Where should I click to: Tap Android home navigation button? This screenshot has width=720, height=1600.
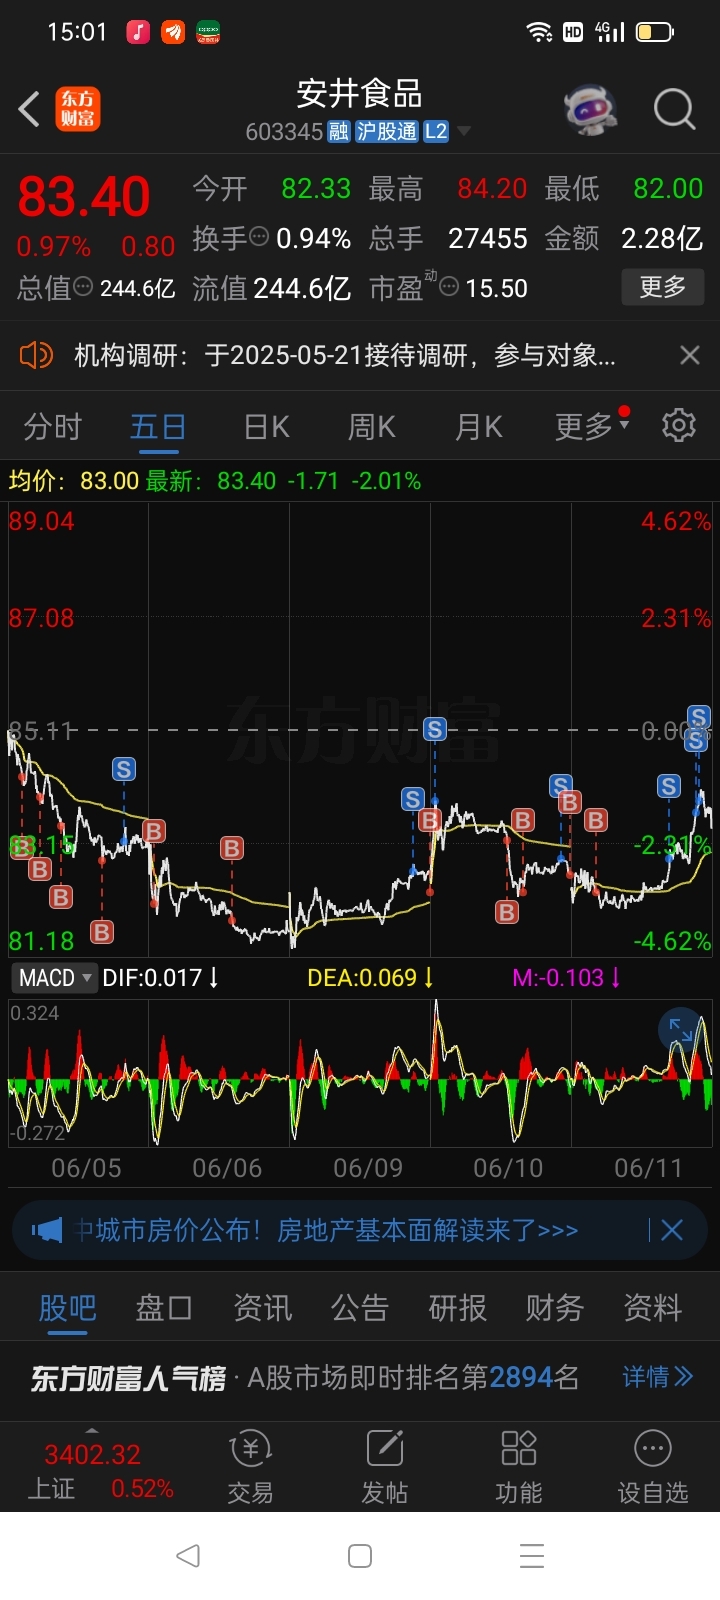[x=360, y=1555]
